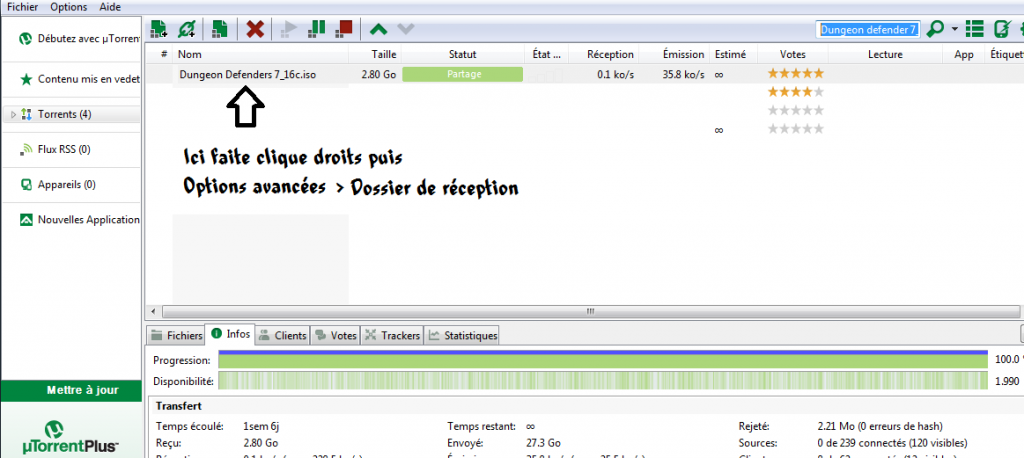Click the horizontal scrollbar under torrent list

pyautogui.click(x=590, y=312)
